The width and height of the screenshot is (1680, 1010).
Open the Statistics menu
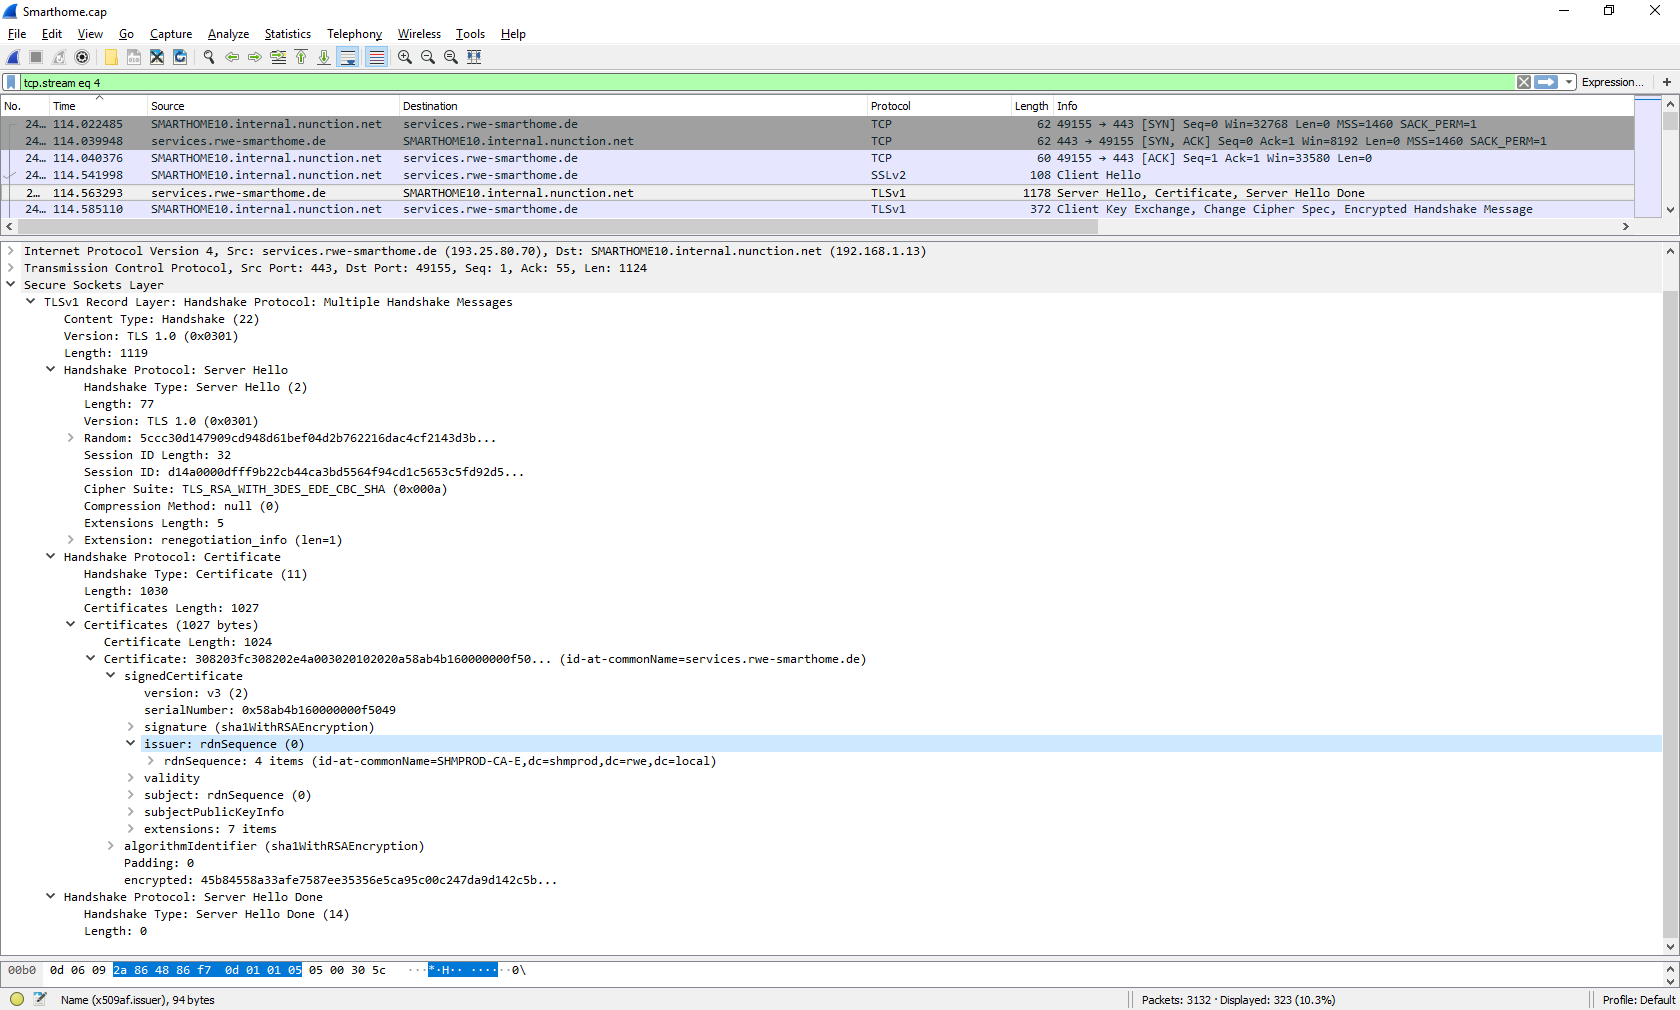pos(287,33)
